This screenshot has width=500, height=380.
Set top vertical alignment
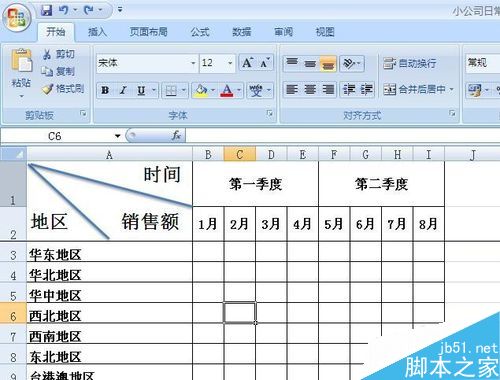tap(292, 63)
